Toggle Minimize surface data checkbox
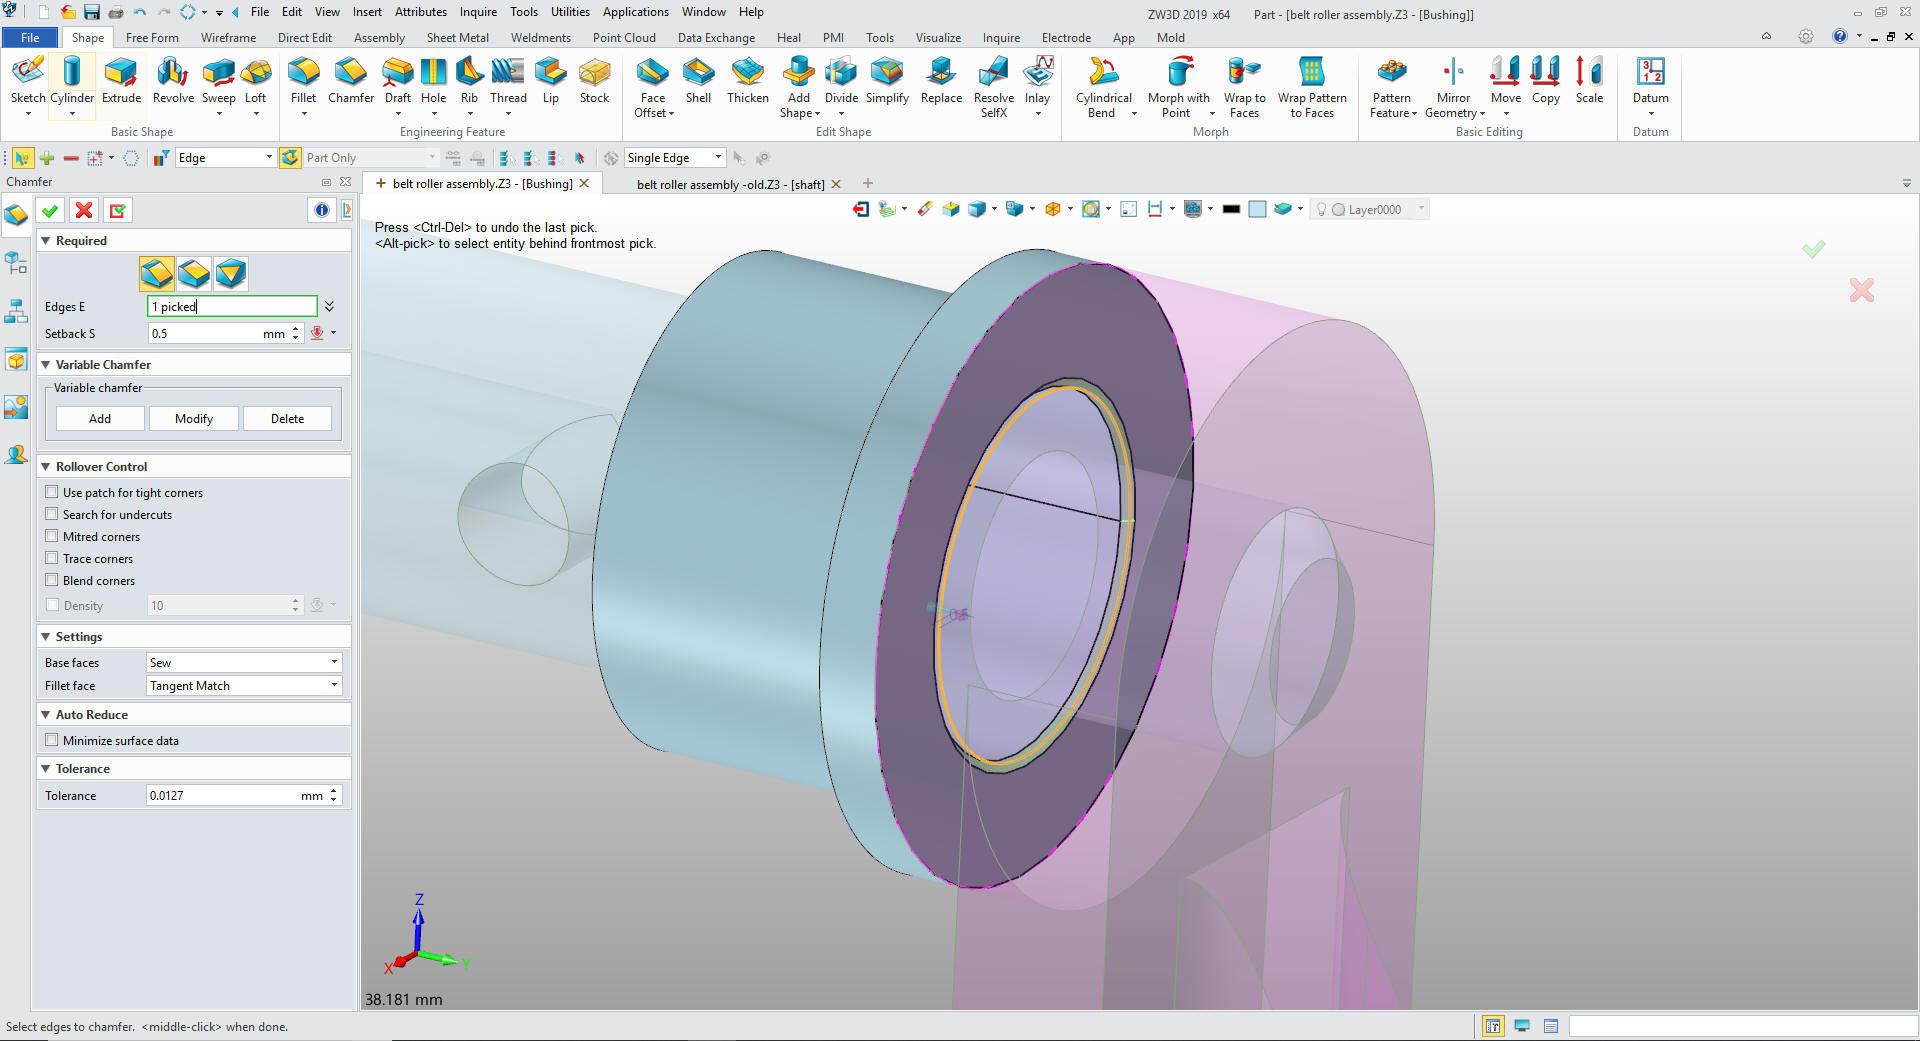This screenshot has height=1041, width=1920. tap(52, 740)
